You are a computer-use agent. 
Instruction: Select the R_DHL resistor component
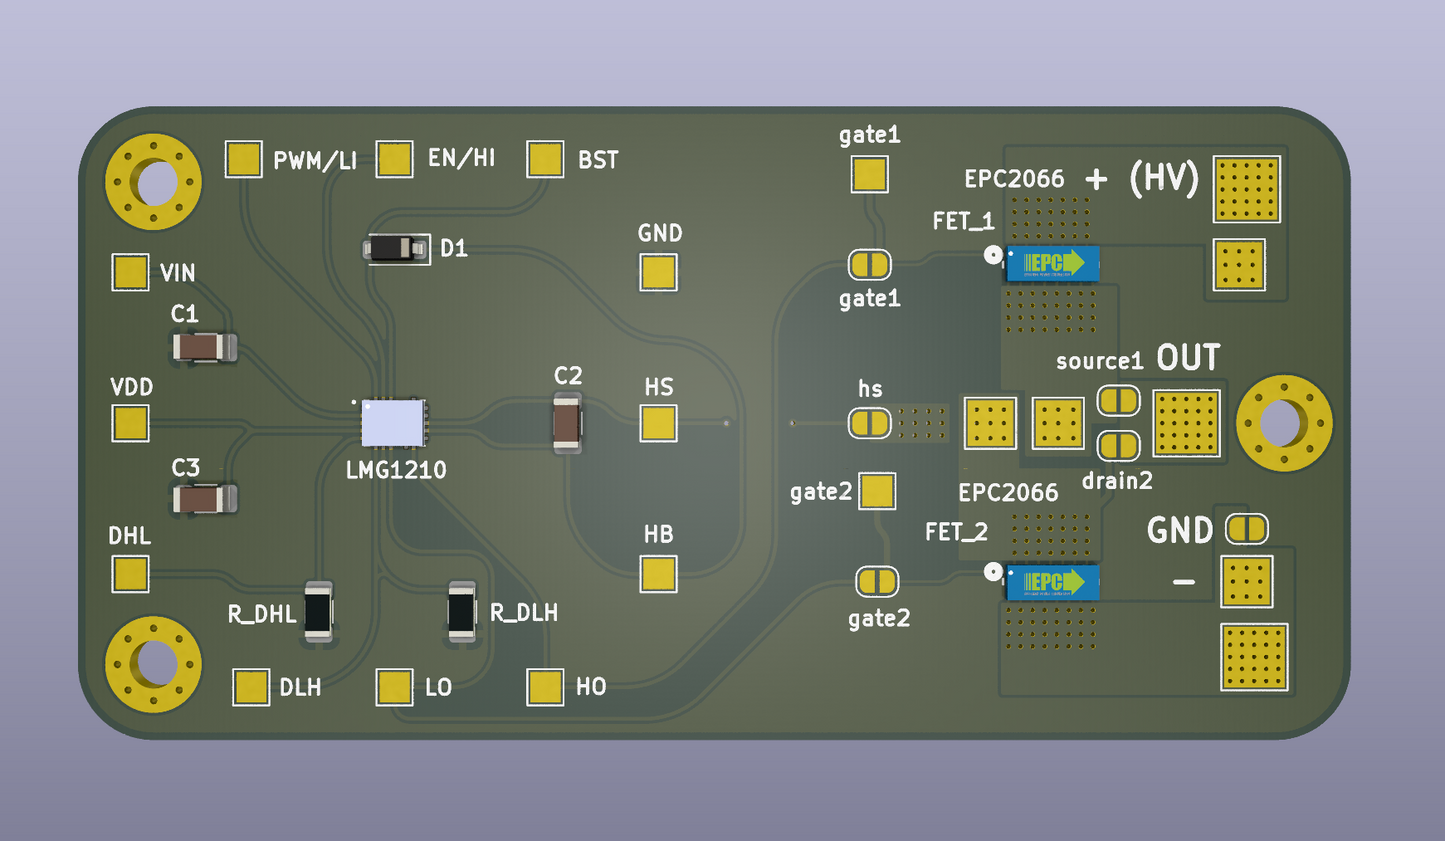pyautogui.click(x=318, y=611)
